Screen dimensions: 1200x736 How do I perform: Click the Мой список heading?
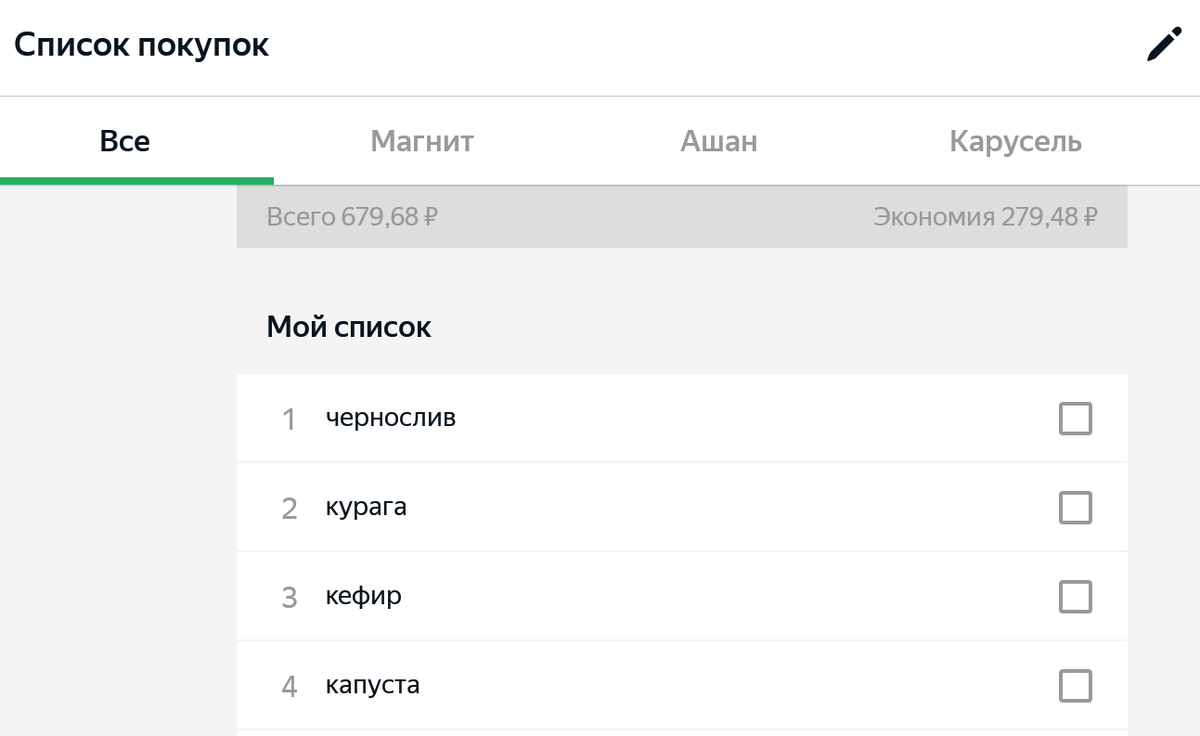[x=349, y=326]
